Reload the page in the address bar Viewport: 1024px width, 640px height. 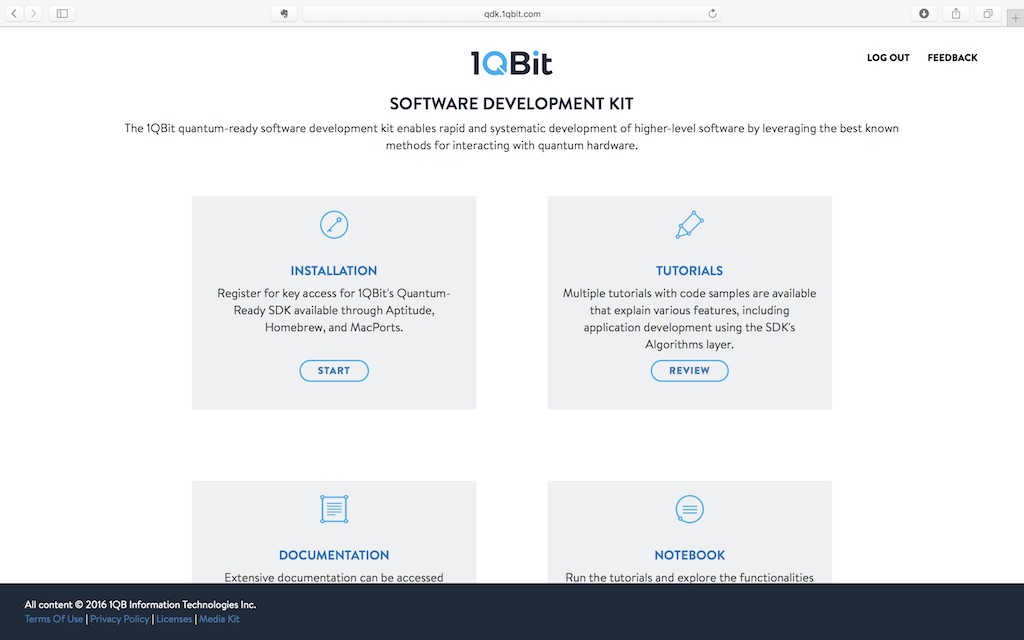[x=712, y=14]
